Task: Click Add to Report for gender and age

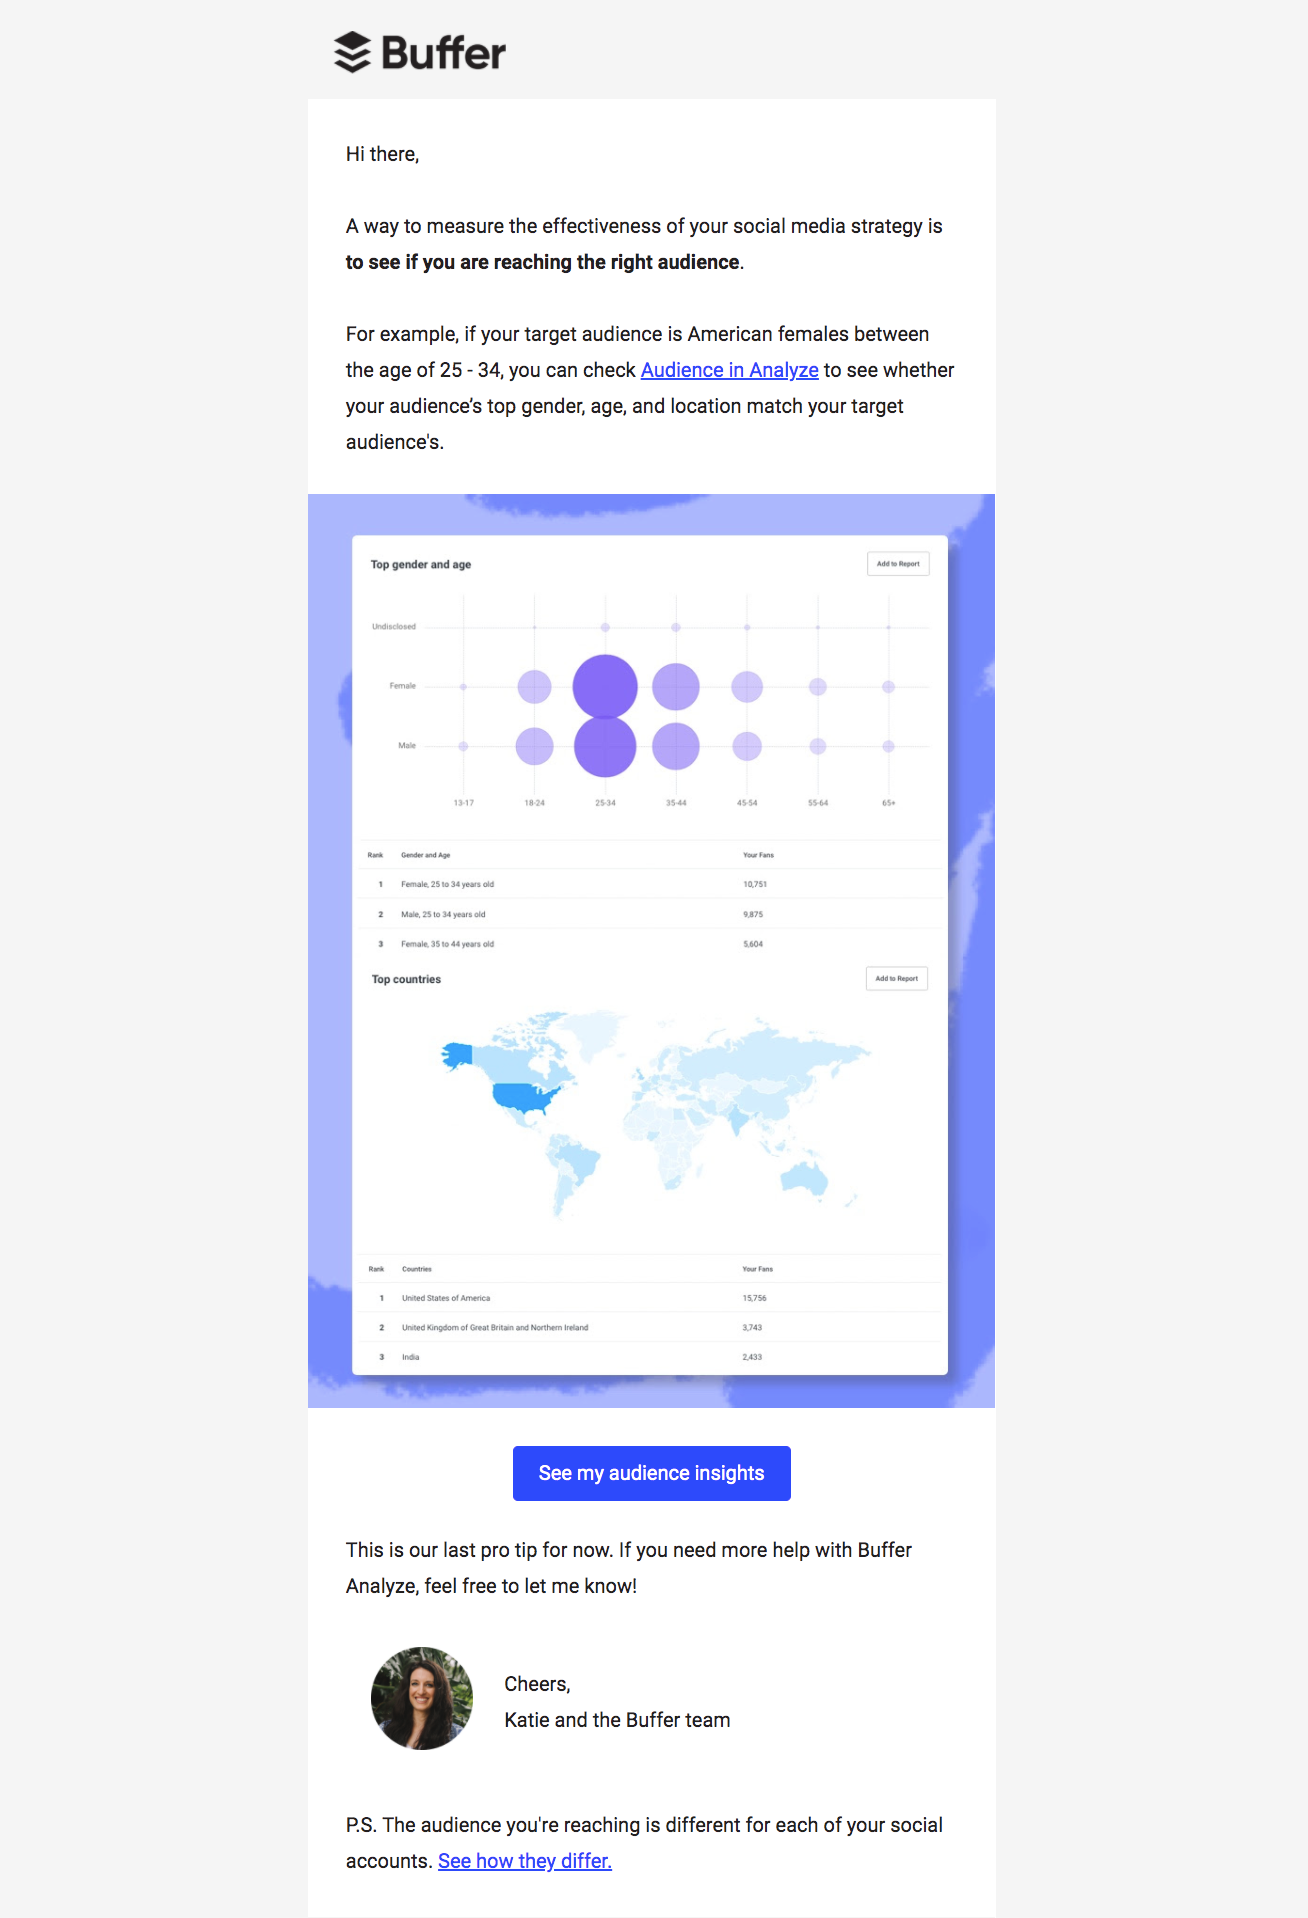Action: pos(897,563)
